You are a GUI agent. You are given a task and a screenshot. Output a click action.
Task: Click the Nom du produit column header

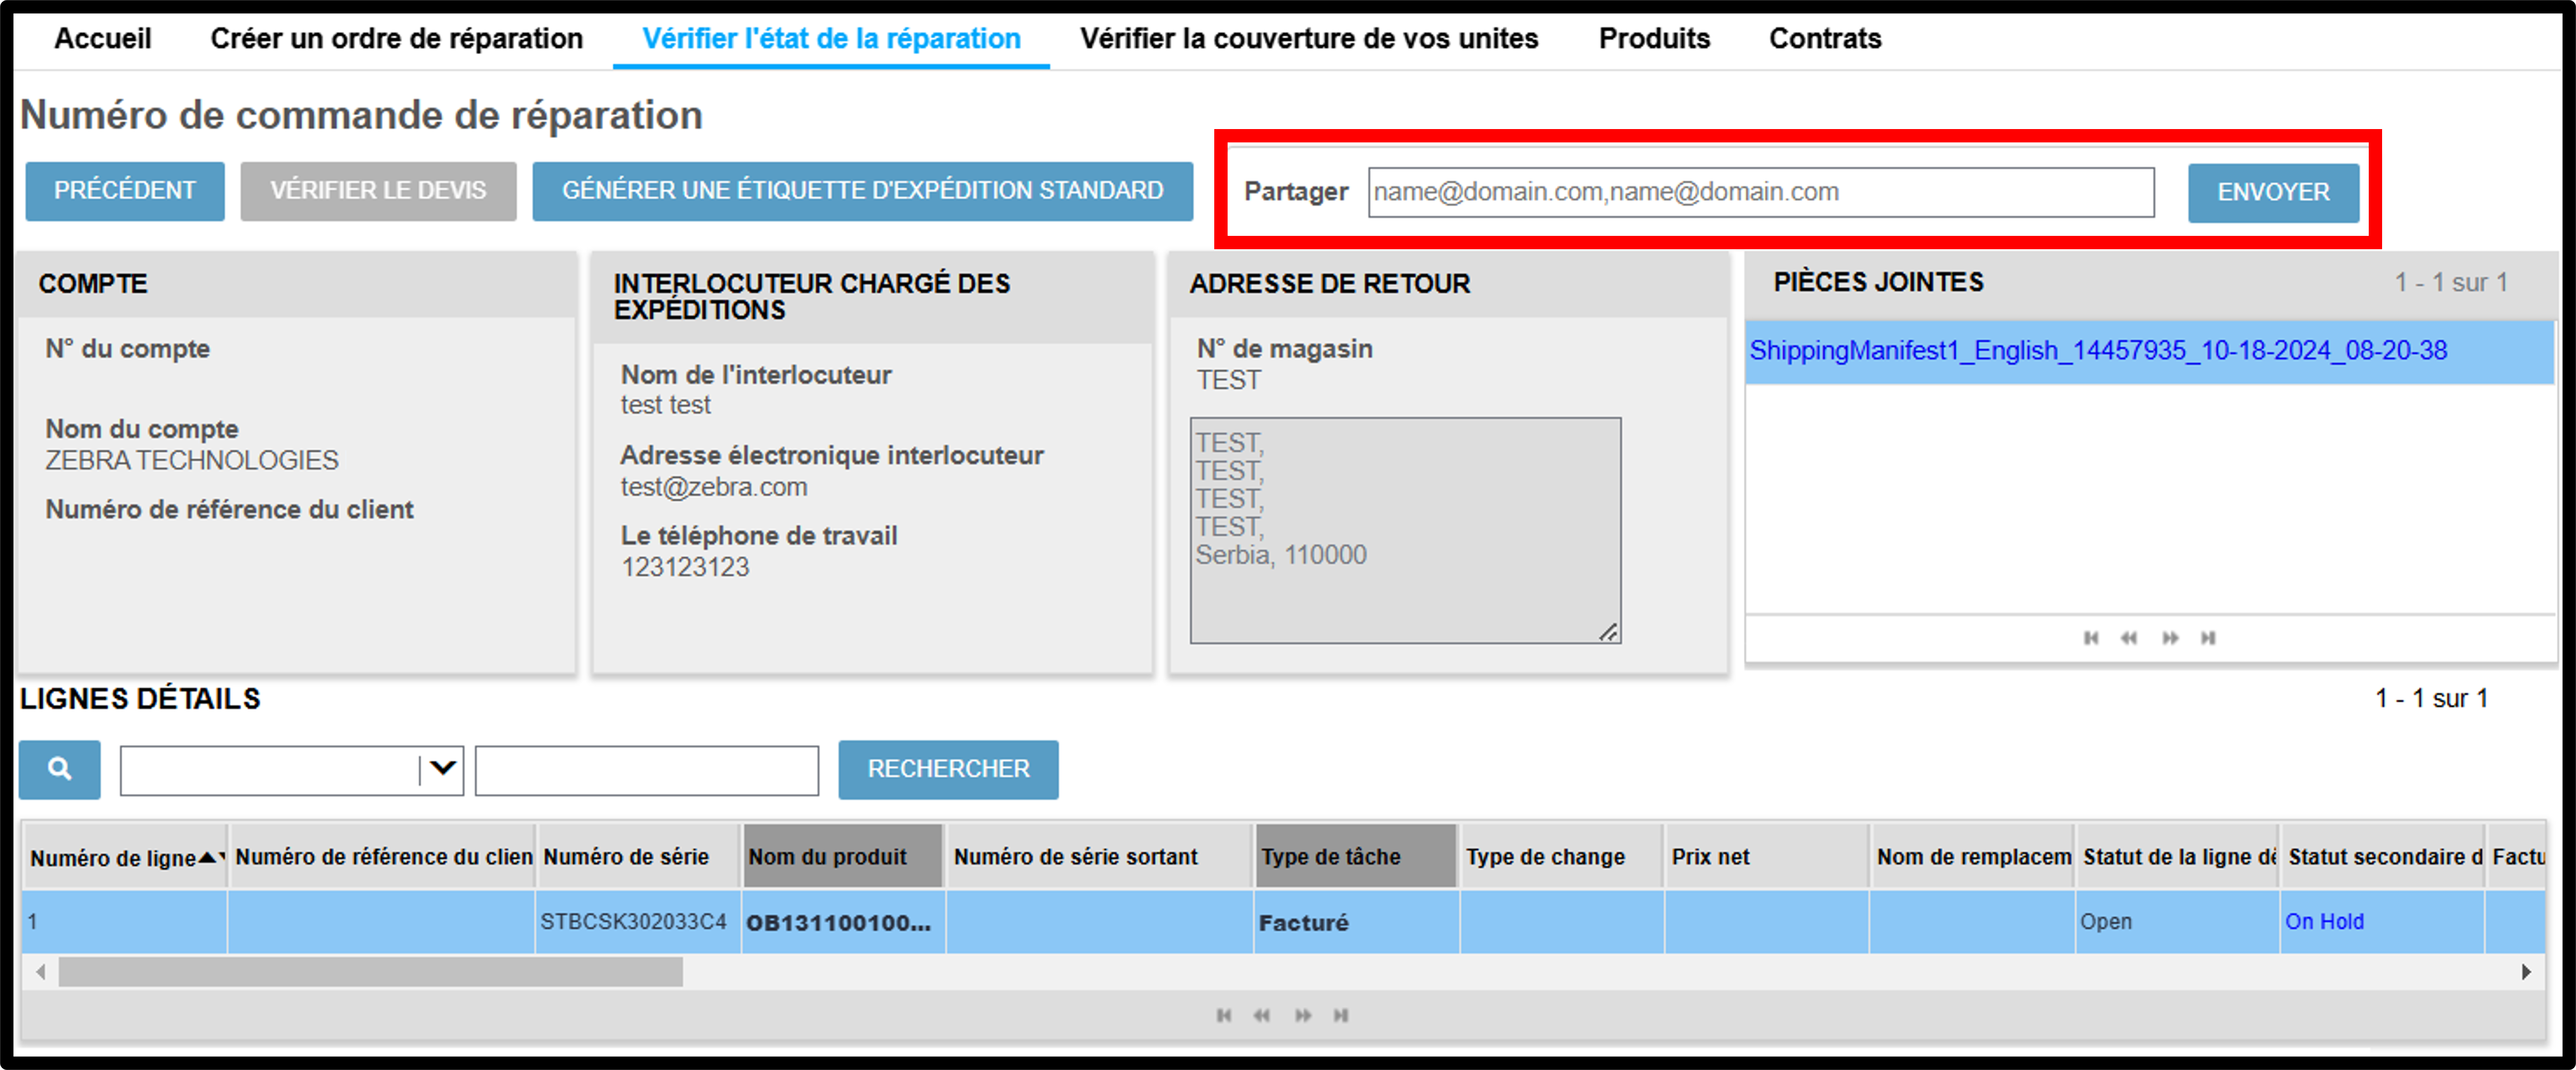pos(843,857)
